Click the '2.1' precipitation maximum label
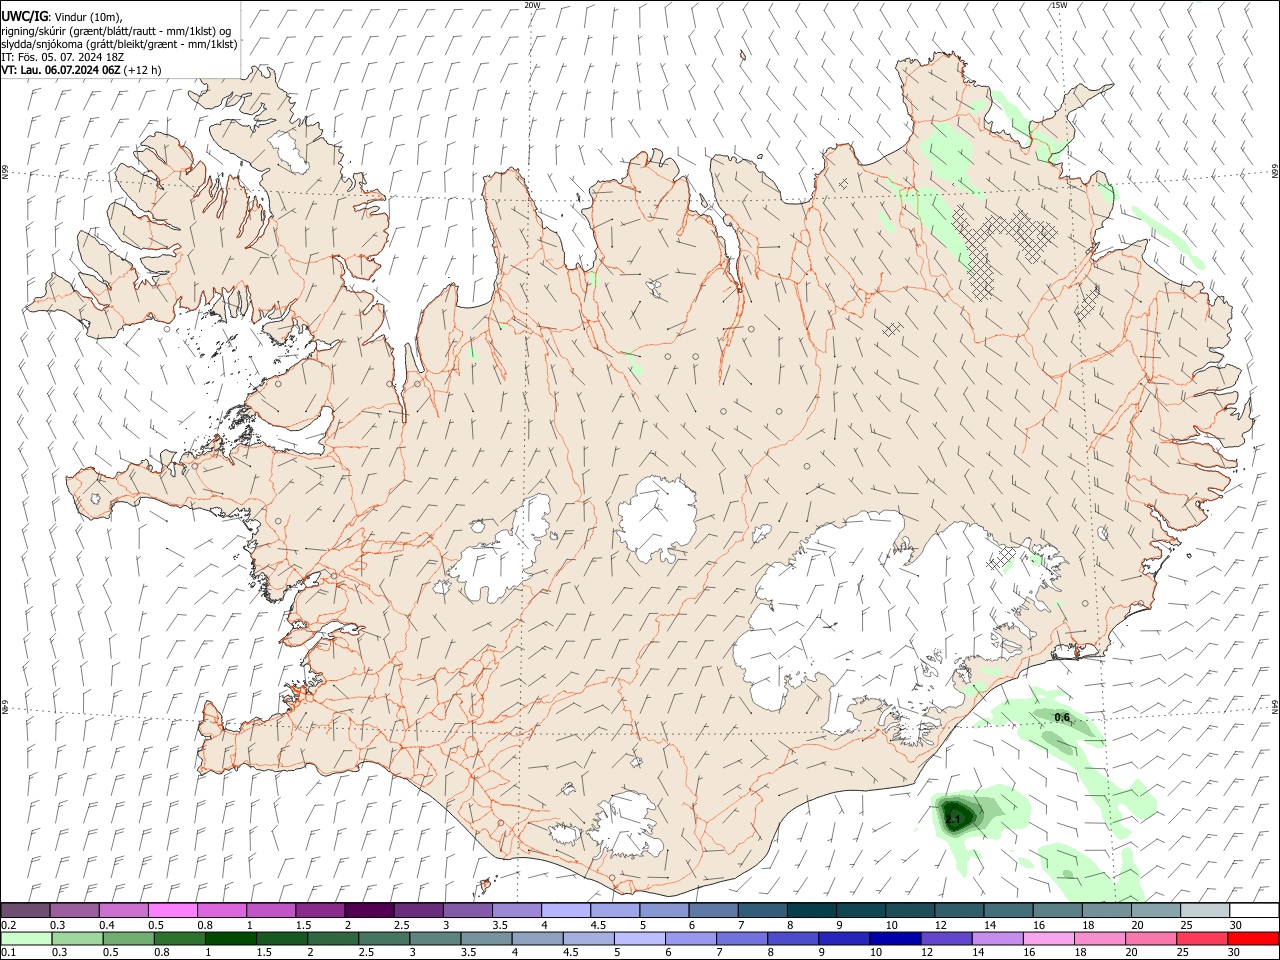This screenshot has width=1280, height=960. [952, 820]
